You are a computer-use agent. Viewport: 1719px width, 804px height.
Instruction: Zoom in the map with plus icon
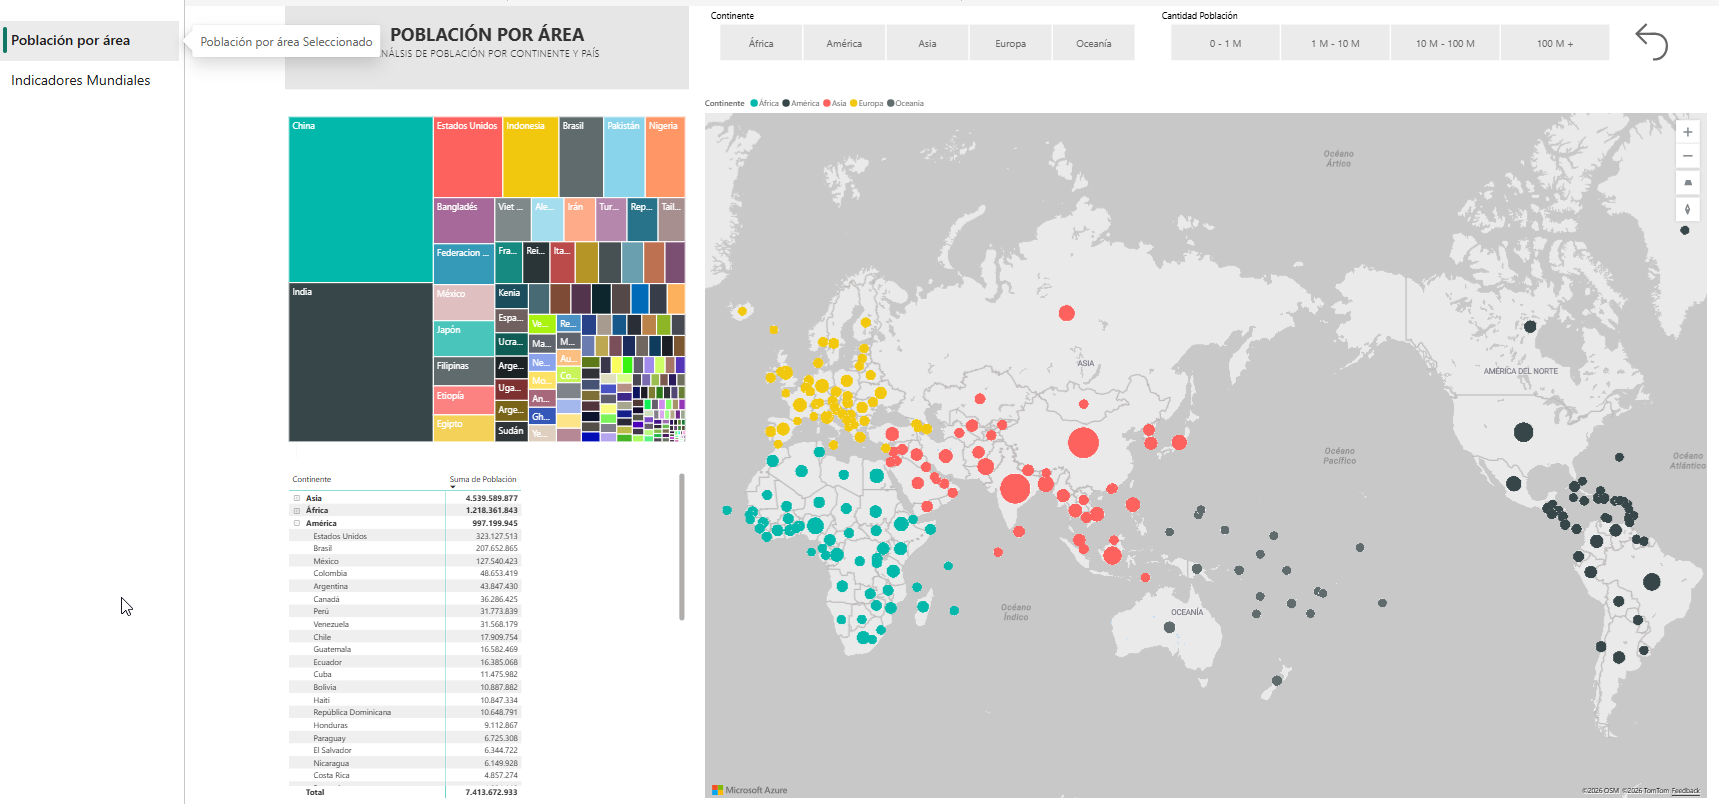pyautogui.click(x=1687, y=132)
